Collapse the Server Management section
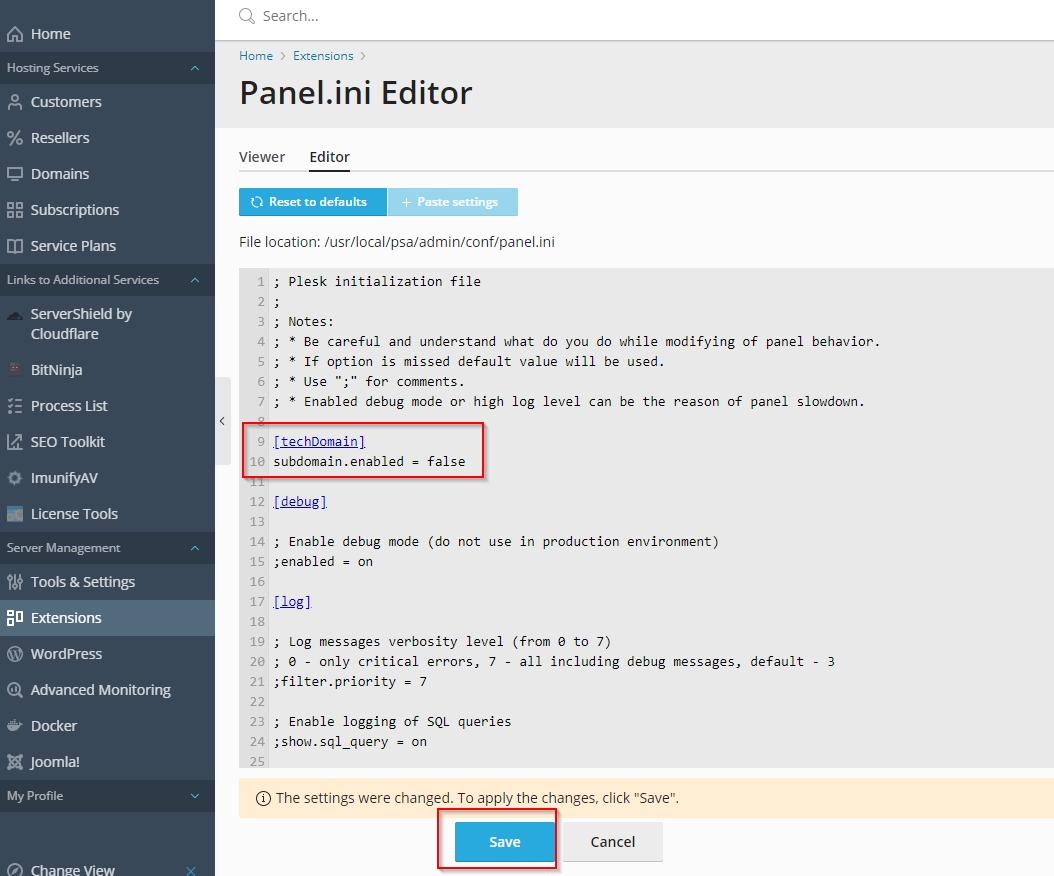1054x876 pixels. (195, 548)
